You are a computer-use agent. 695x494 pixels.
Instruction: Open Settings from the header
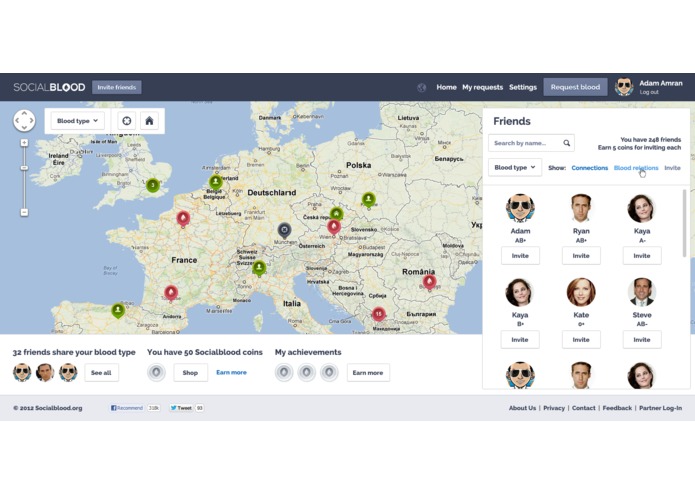pyautogui.click(x=523, y=87)
